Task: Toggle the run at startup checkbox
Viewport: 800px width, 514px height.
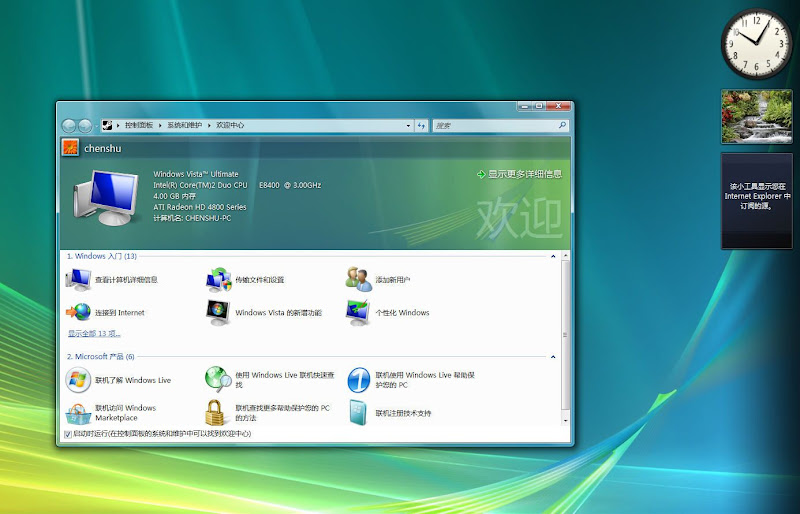Action: (x=68, y=434)
